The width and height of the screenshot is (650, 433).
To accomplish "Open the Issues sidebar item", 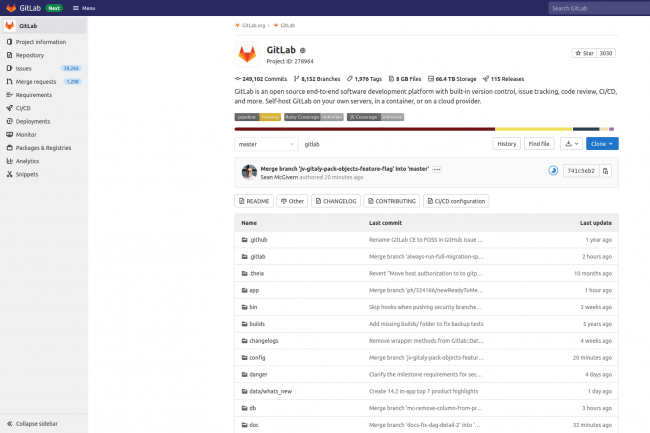I will pyautogui.click(x=24, y=68).
